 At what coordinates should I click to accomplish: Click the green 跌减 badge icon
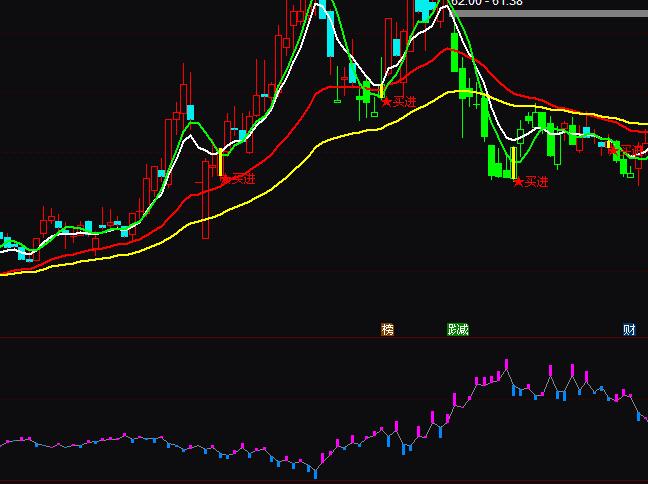(x=457, y=329)
